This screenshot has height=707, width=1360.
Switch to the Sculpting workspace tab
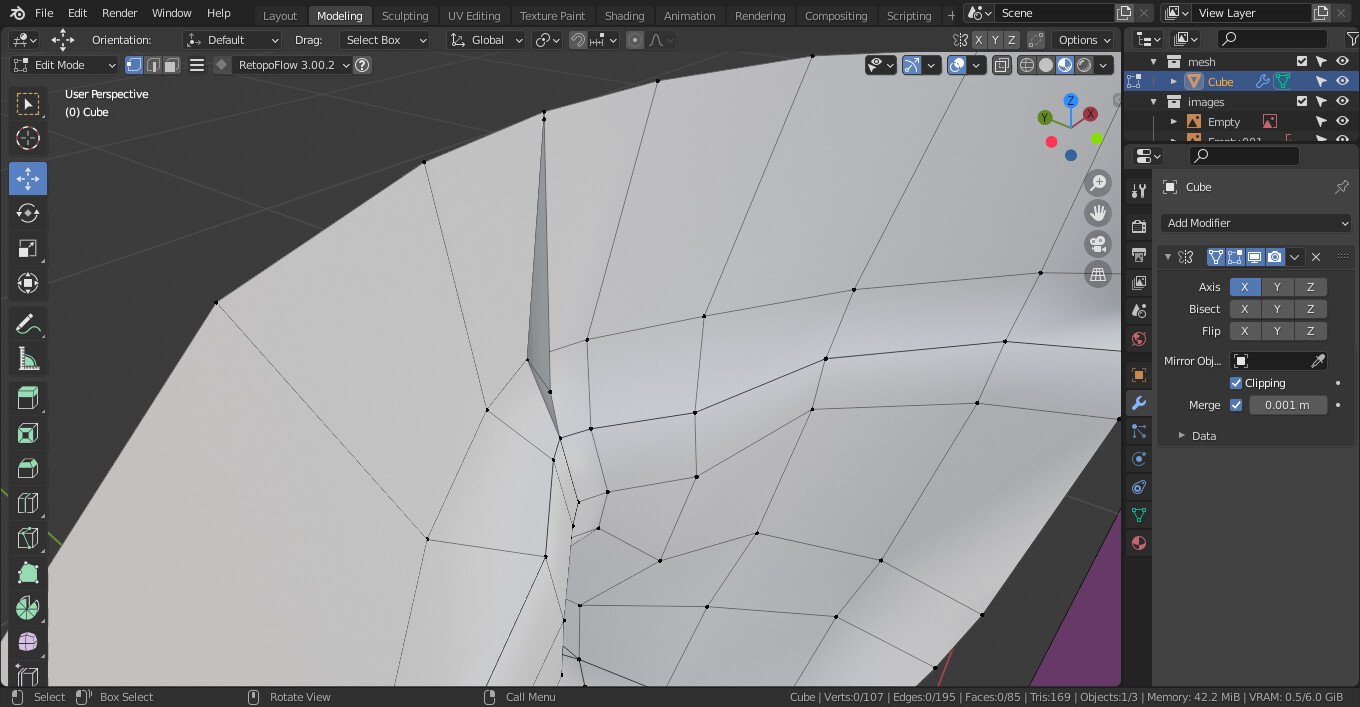(x=405, y=16)
